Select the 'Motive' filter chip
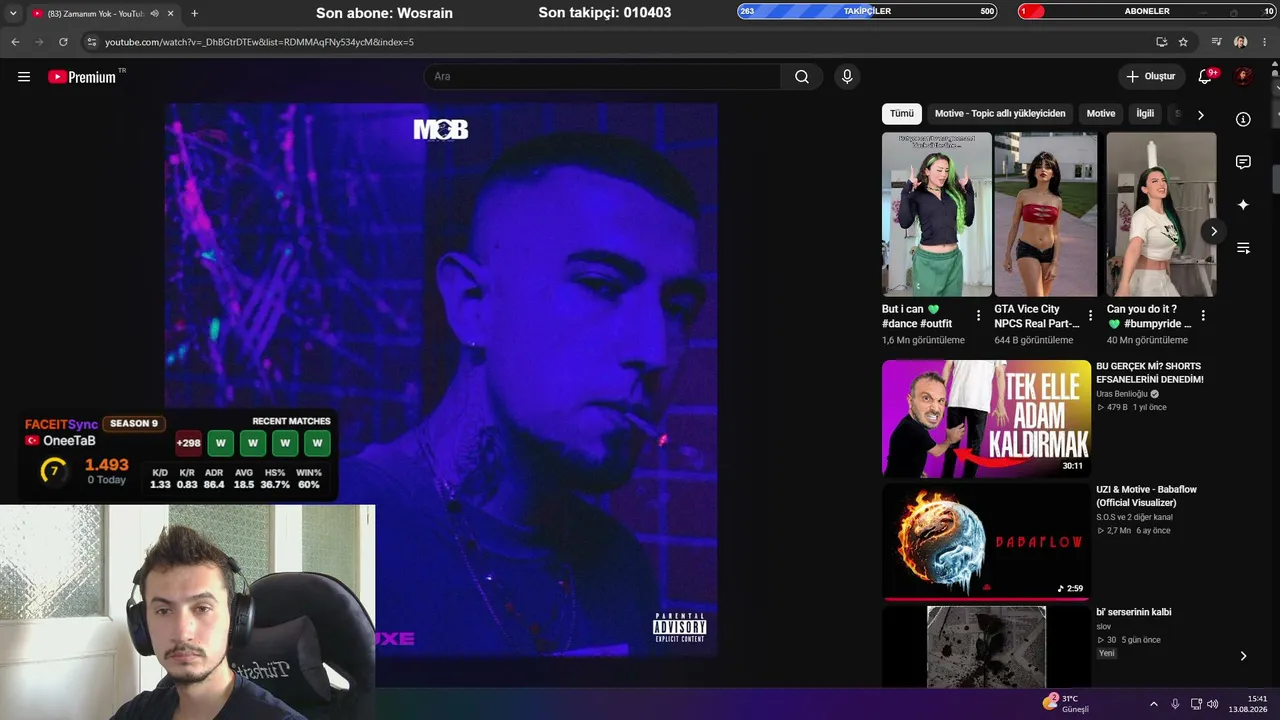1280x720 pixels. (1101, 114)
